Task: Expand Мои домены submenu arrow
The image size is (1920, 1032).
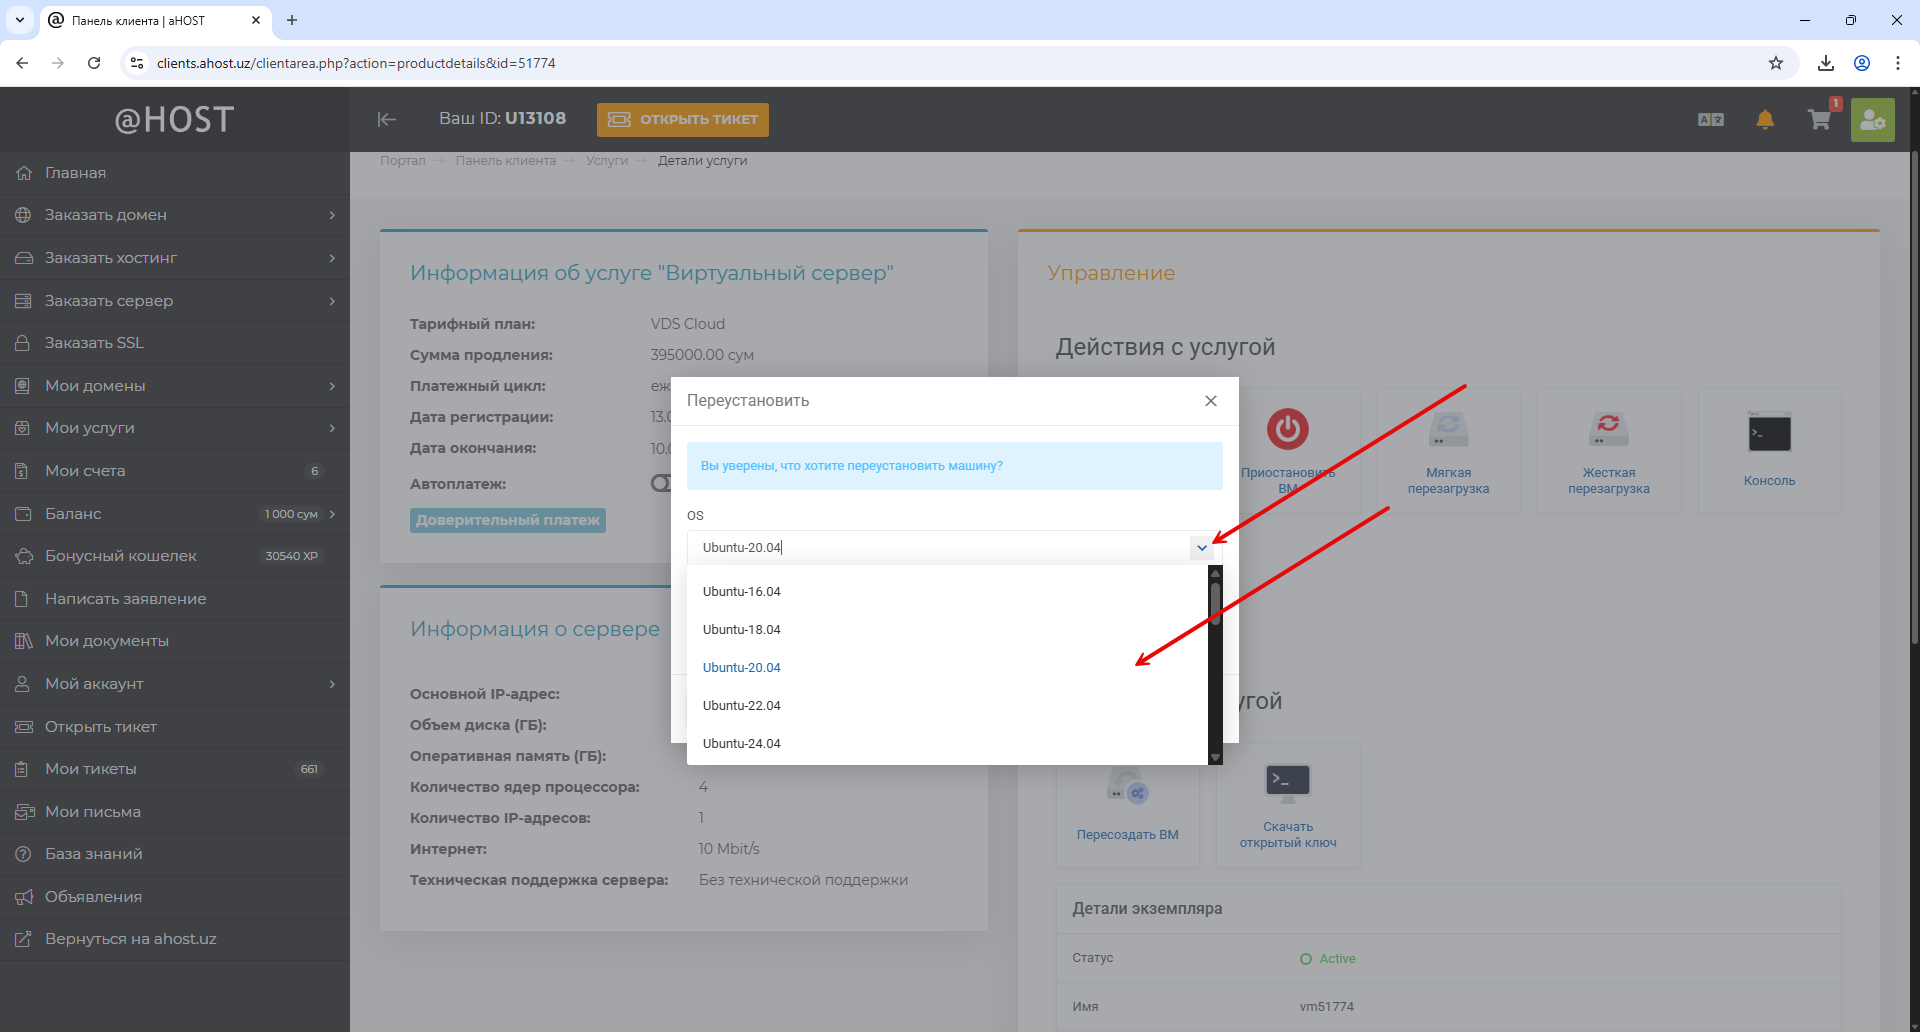Action: coord(332,386)
